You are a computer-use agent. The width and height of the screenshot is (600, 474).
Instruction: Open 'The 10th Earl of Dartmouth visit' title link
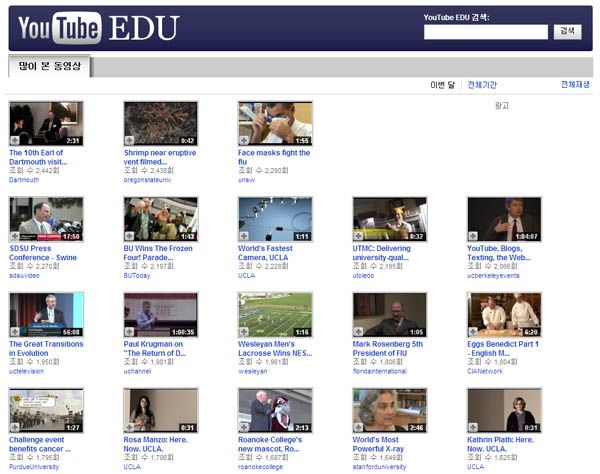38,157
